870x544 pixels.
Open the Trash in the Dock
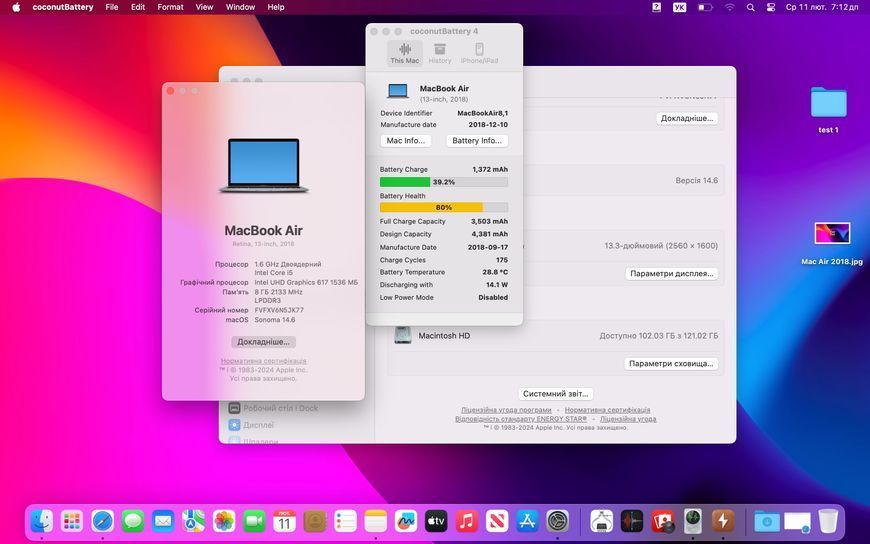click(x=828, y=521)
